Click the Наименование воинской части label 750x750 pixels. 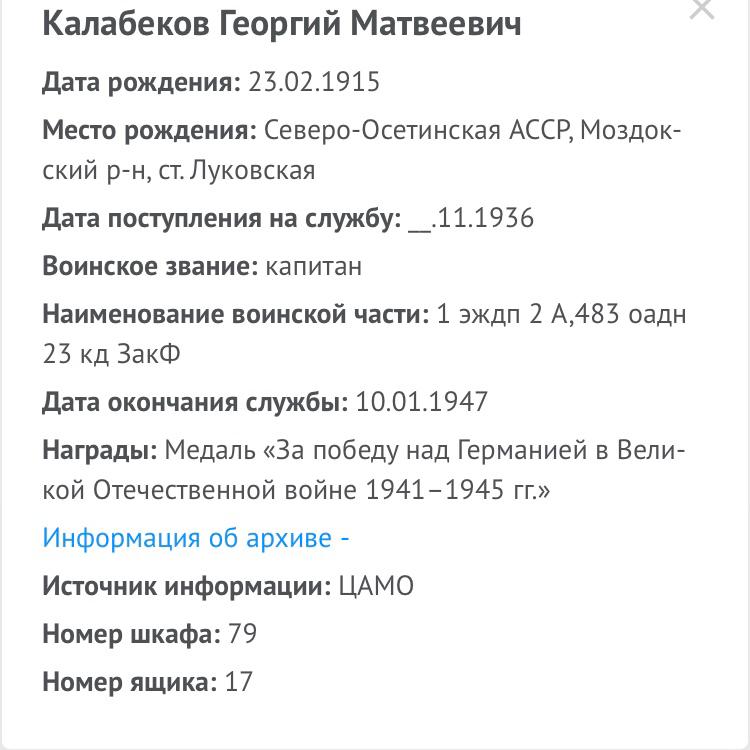(234, 314)
